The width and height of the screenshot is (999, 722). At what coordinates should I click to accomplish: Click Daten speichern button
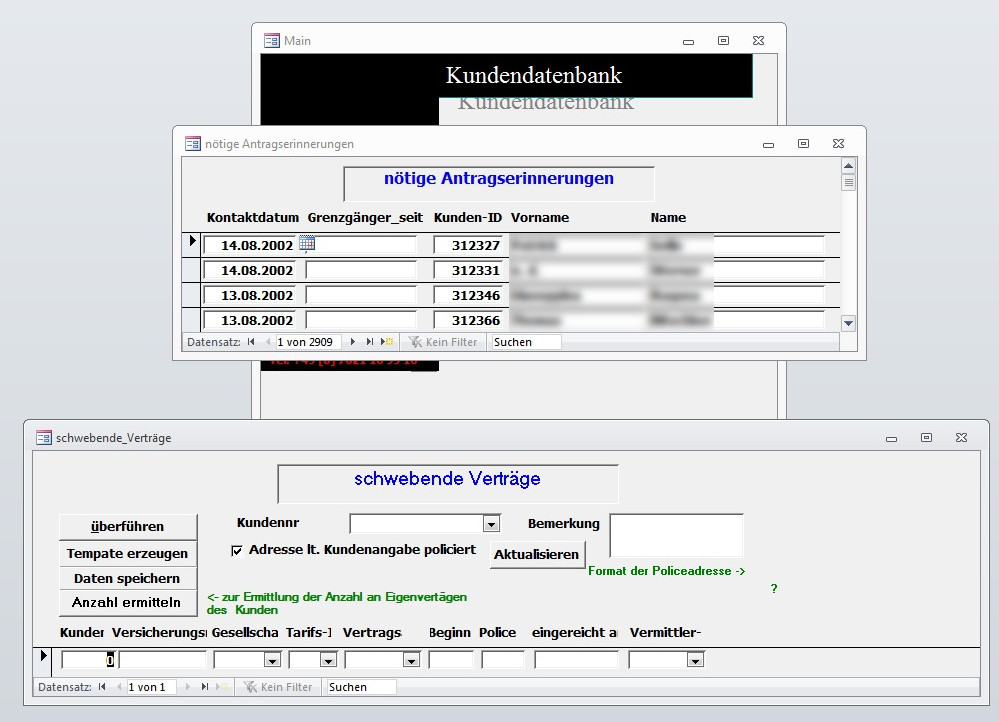click(x=127, y=578)
